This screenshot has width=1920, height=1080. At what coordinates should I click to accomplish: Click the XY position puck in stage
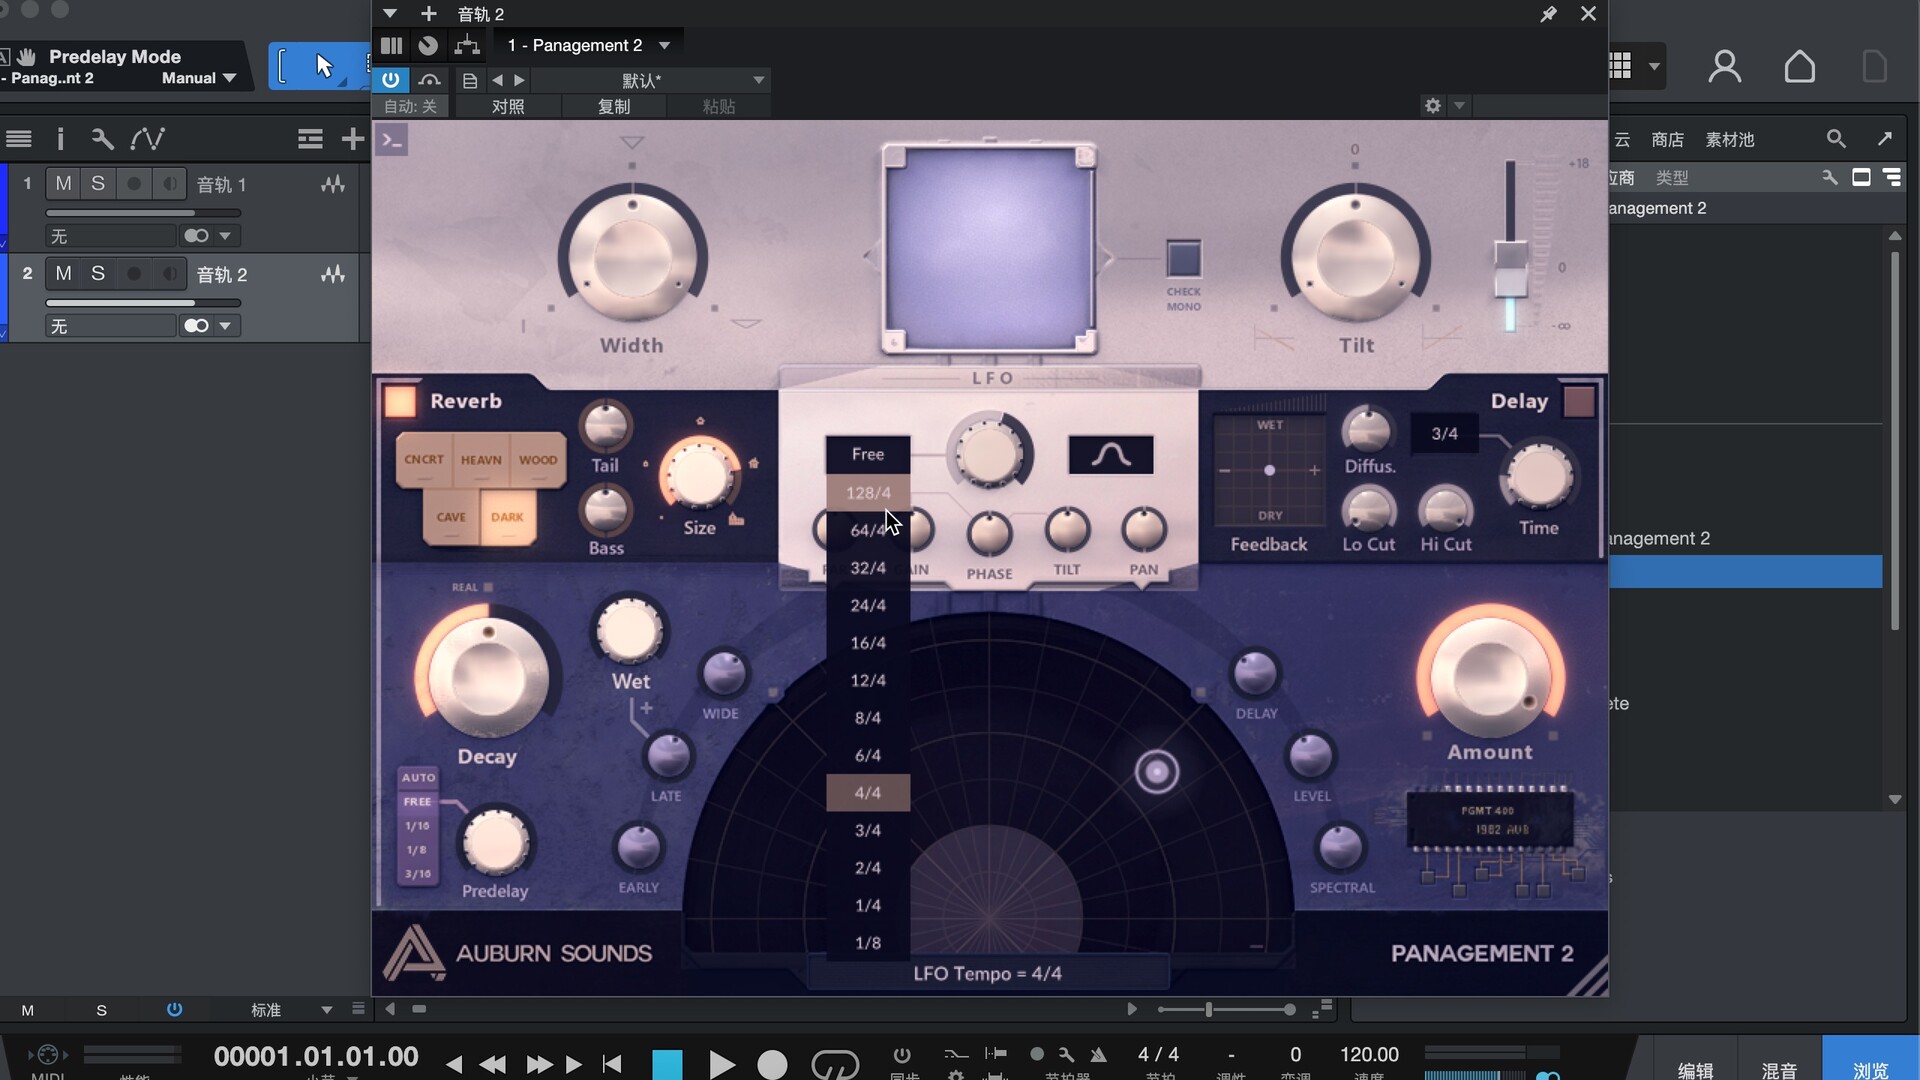click(1157, 771)
